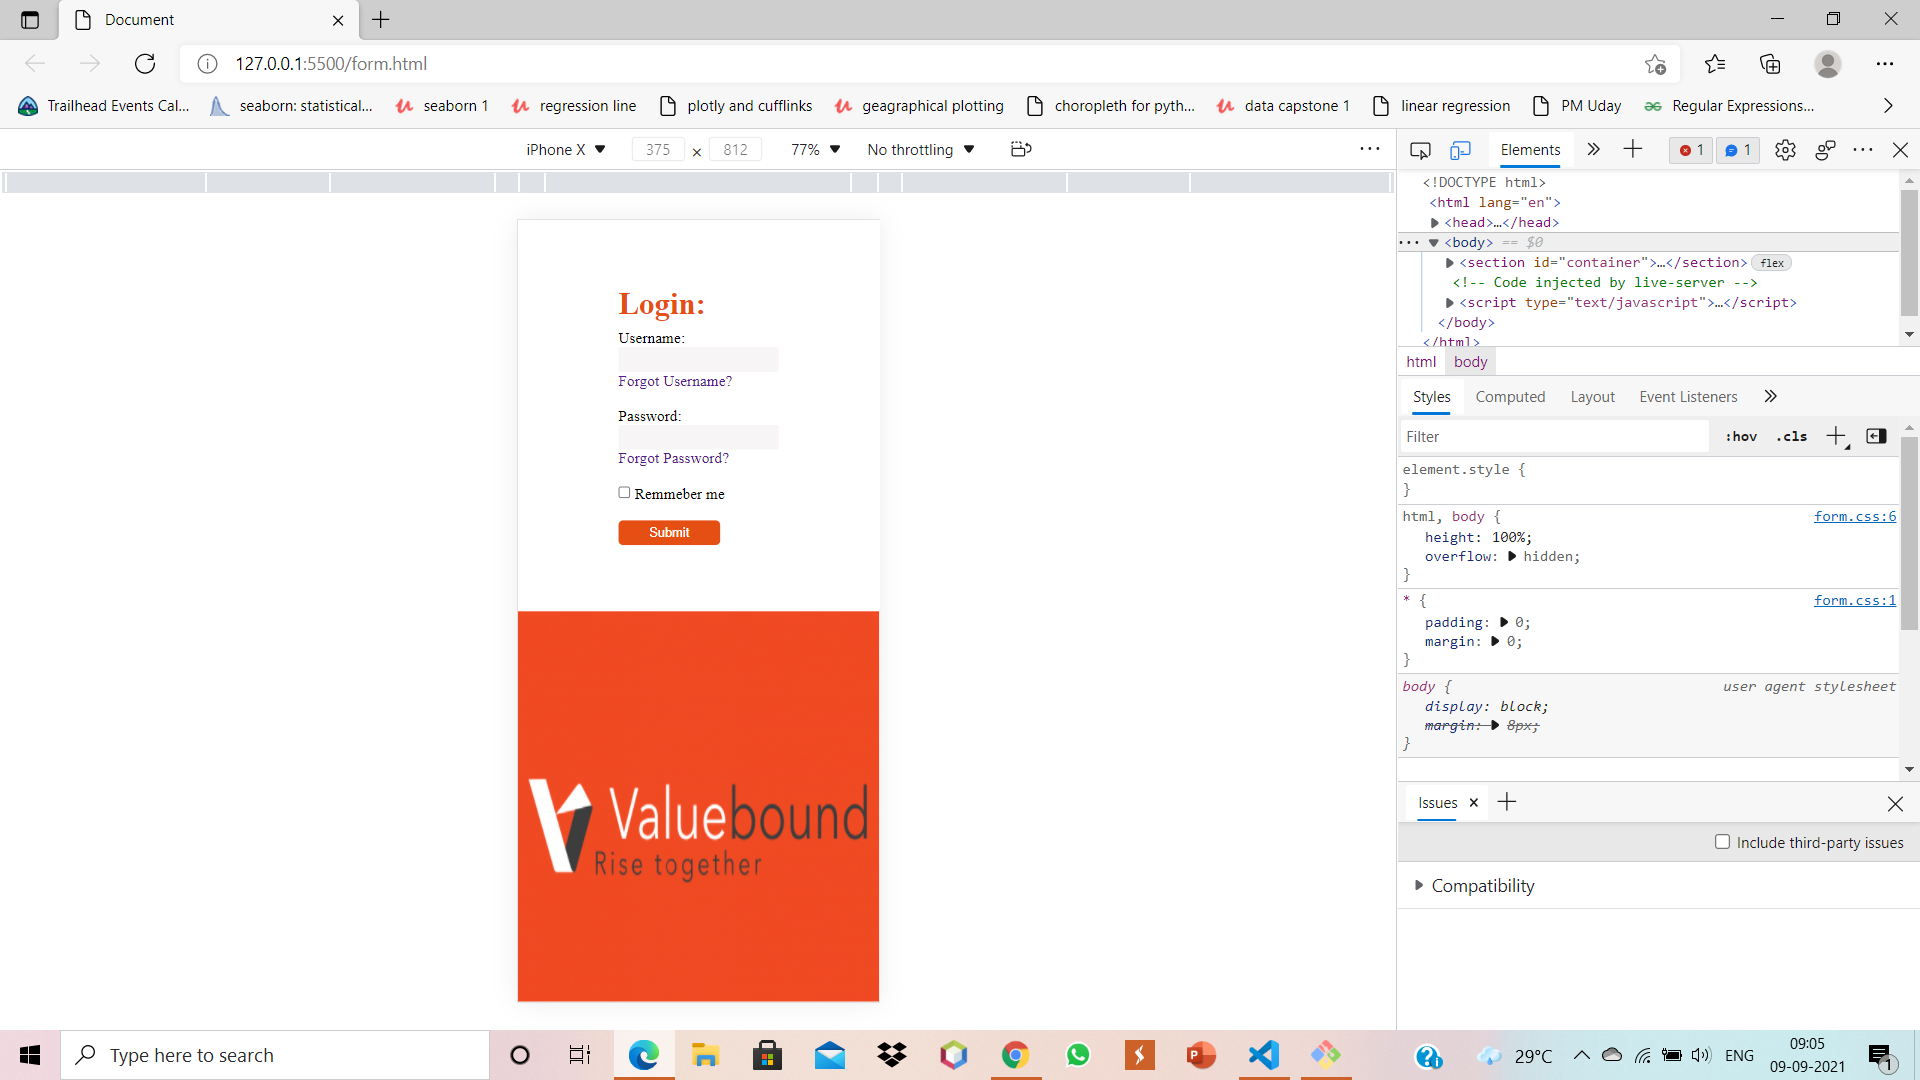View the 1 console error indicator
1920x1080 pixels.
coord(1690,150)
